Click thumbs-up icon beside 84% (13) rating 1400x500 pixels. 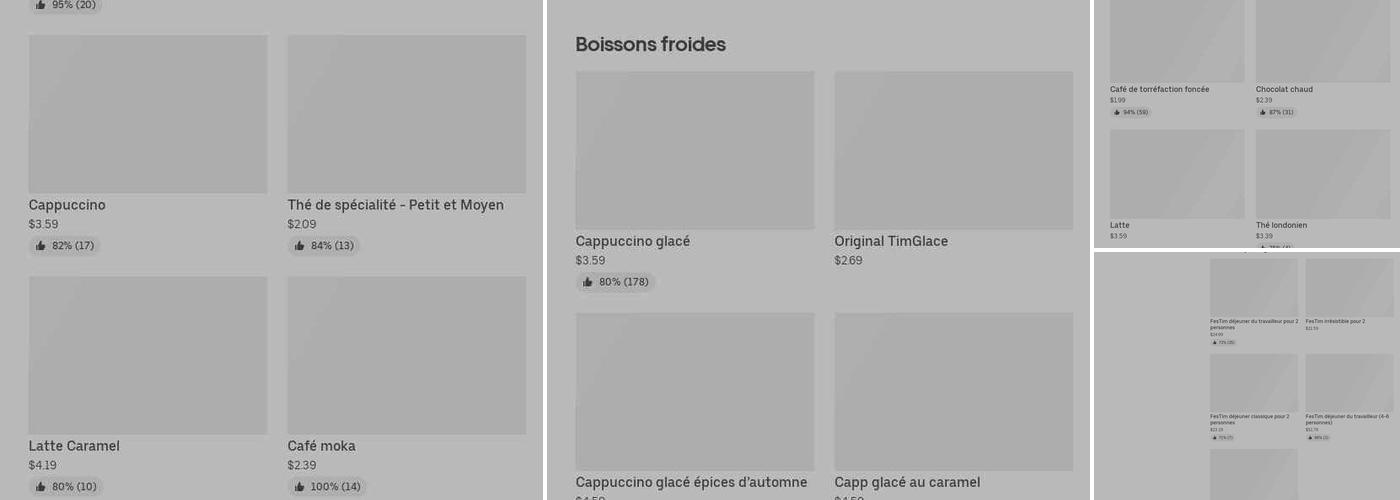pos(300,246)
